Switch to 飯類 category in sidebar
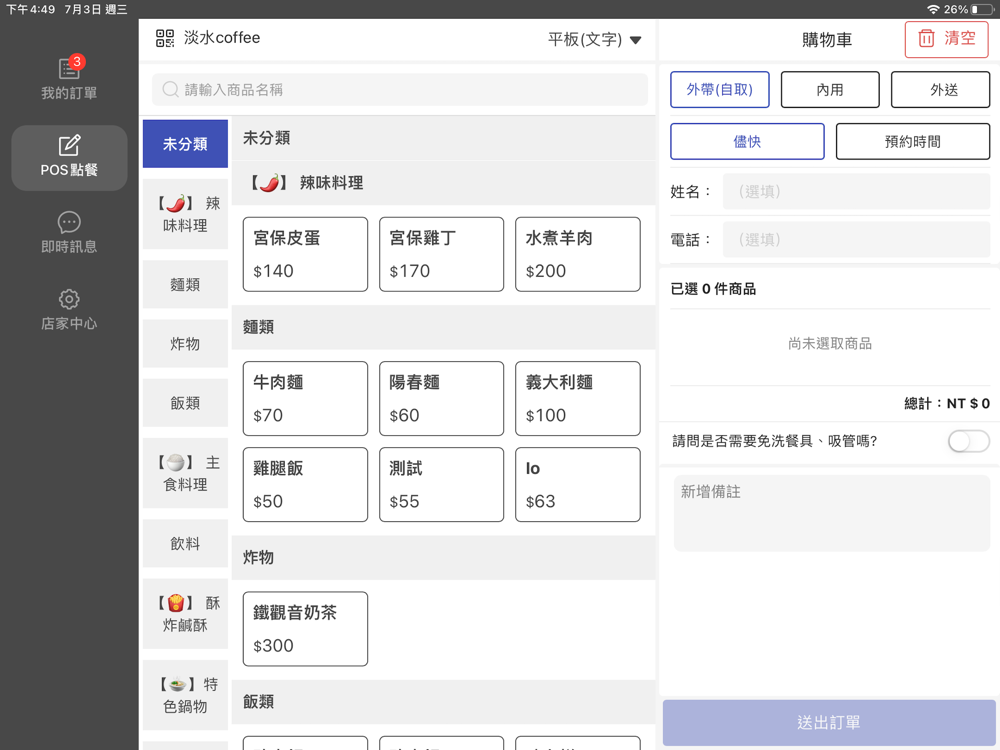 click(185, 403)
